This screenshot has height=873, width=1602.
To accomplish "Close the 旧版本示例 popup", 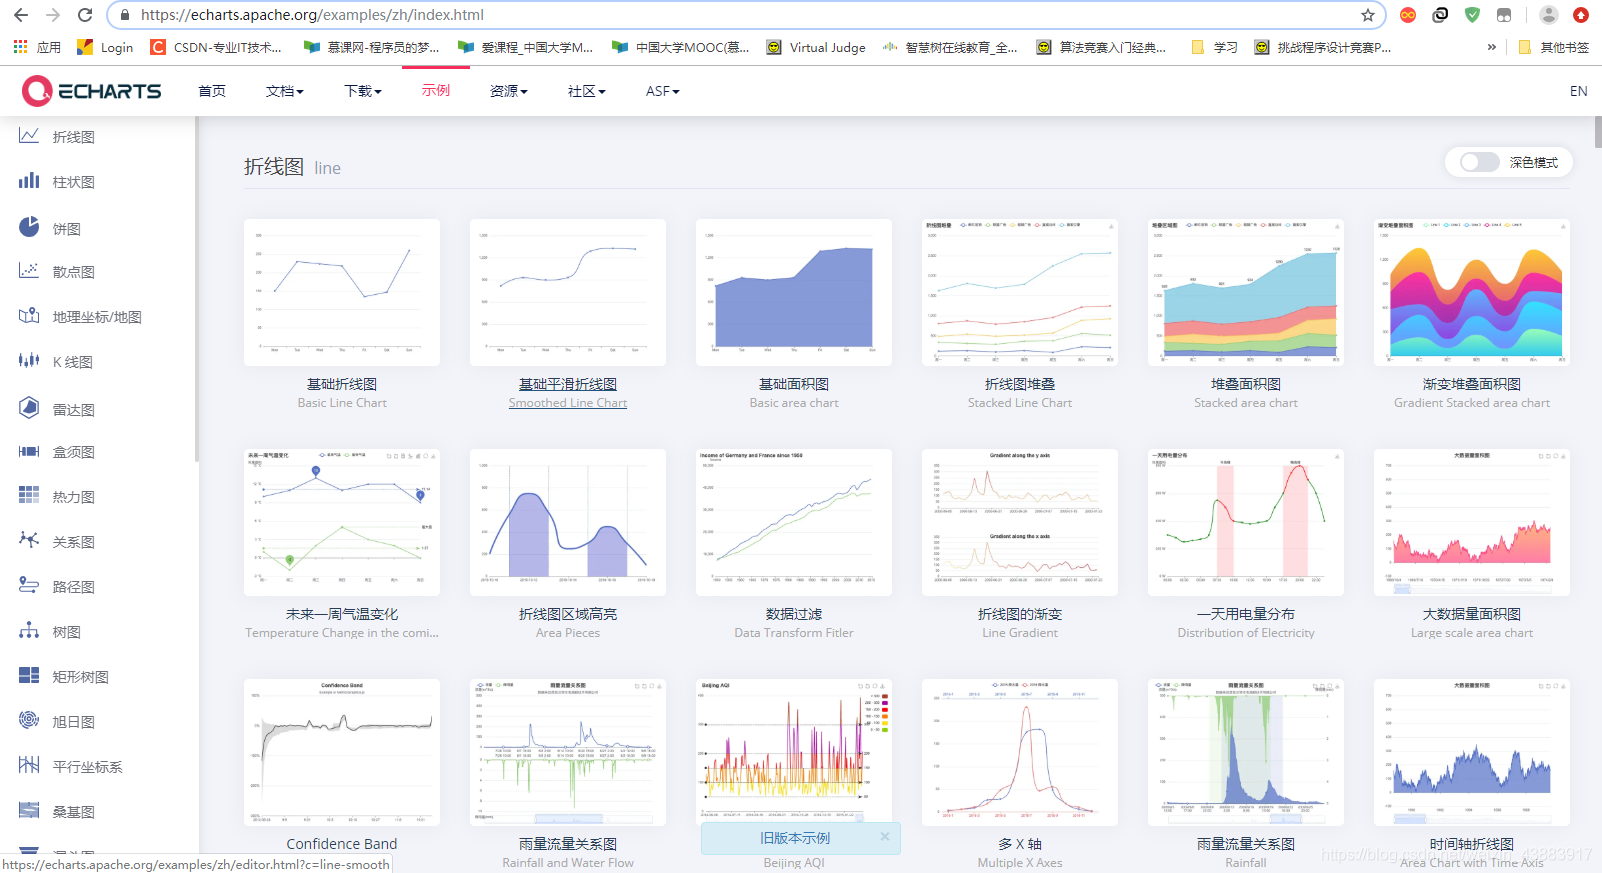I will coord(884,837).
